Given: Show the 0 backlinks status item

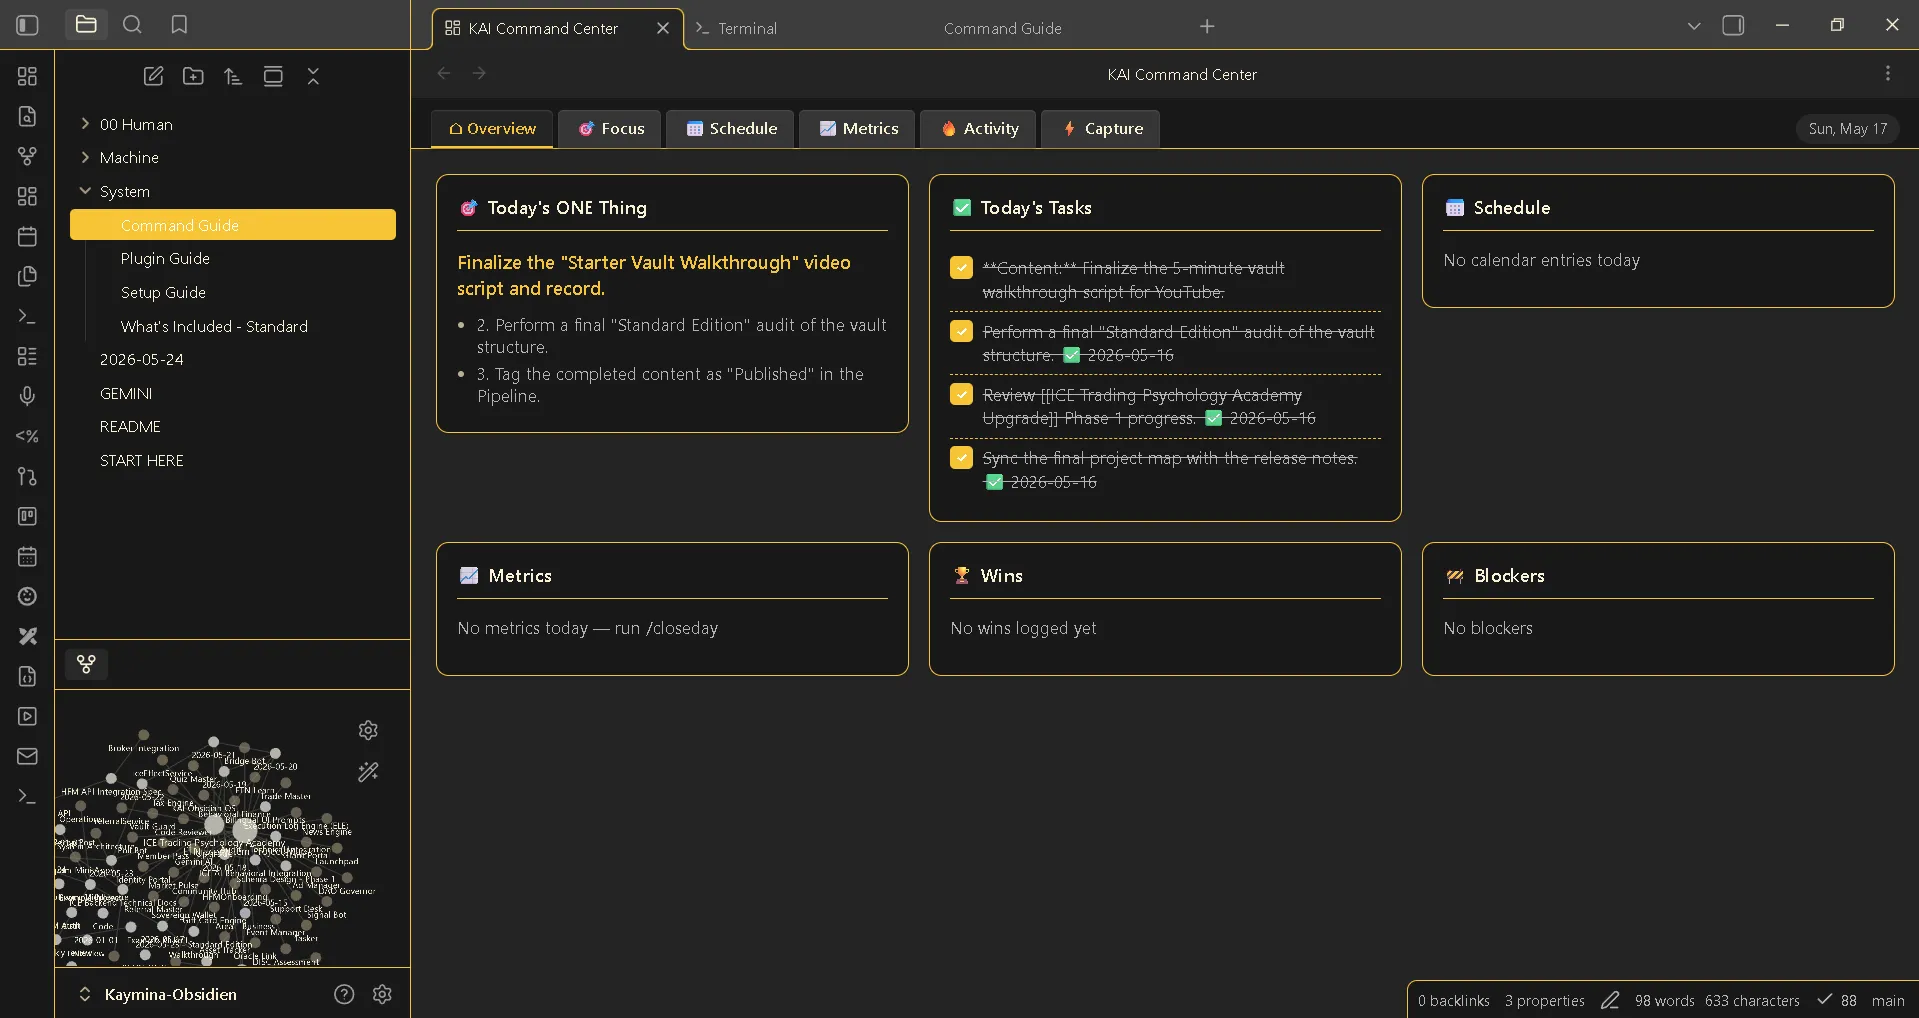Looking at the screenshot, I should [1453, 1001].
